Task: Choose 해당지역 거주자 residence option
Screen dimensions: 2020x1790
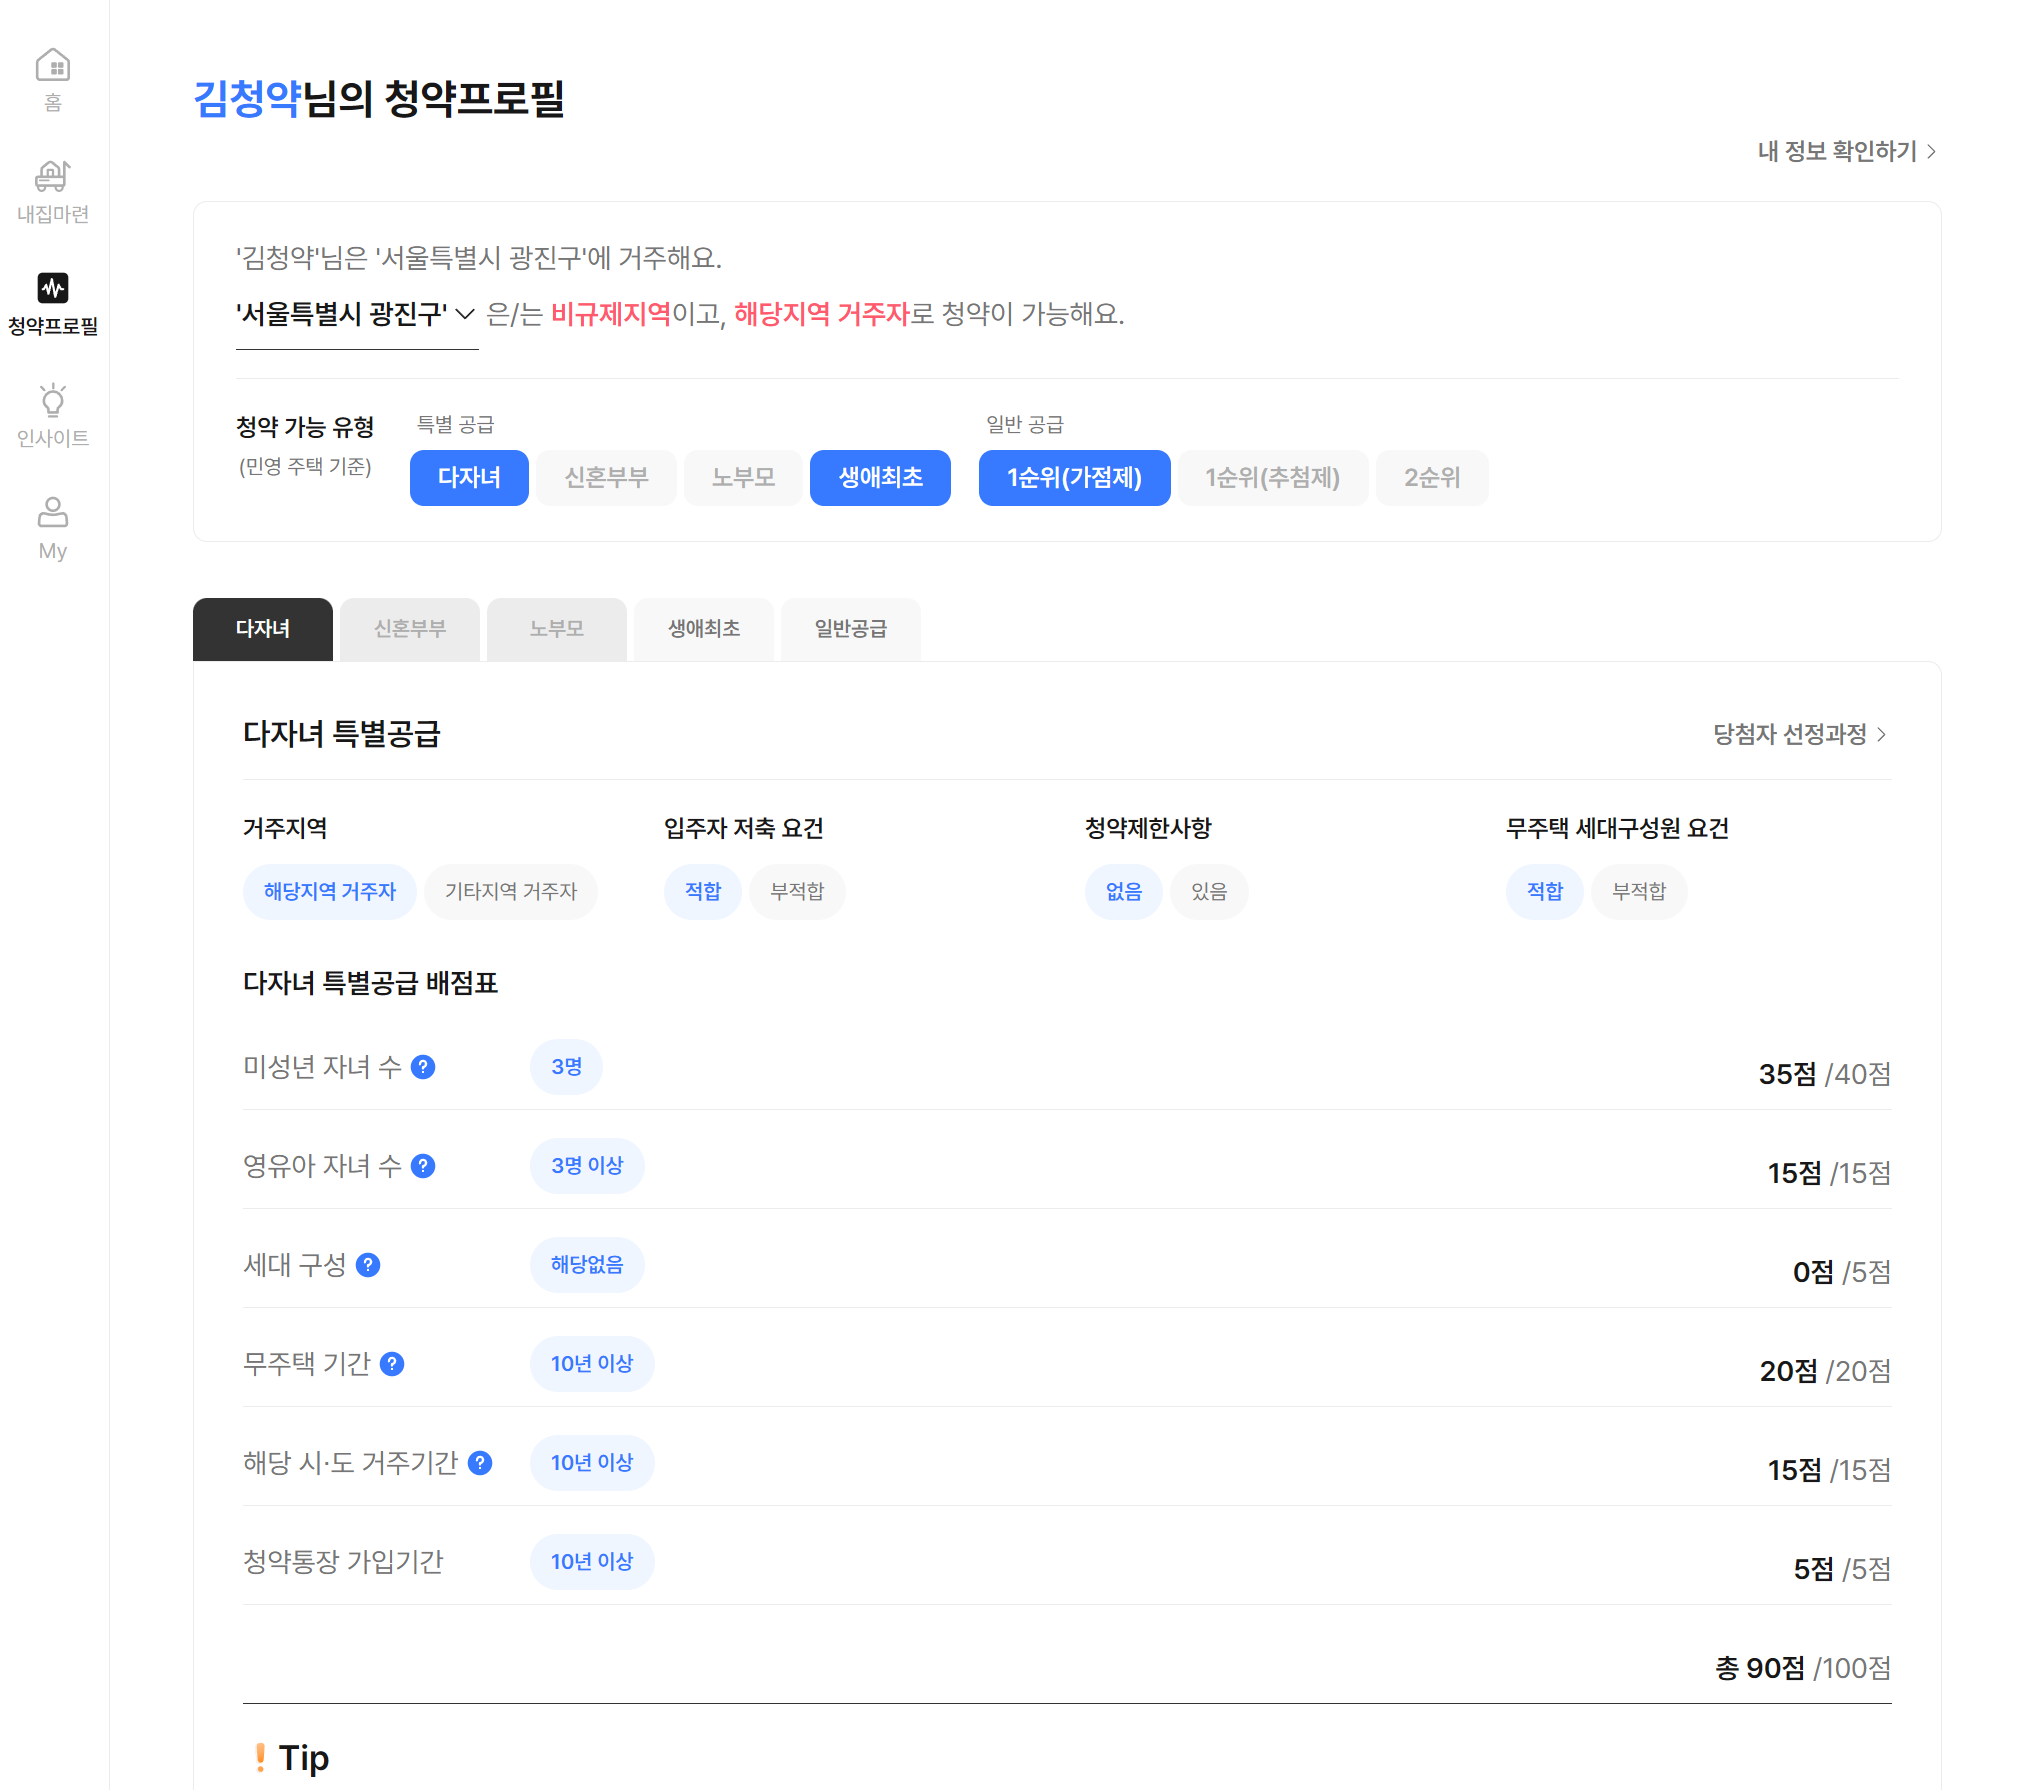Action: pyautogui.click(x=330, y=892)
